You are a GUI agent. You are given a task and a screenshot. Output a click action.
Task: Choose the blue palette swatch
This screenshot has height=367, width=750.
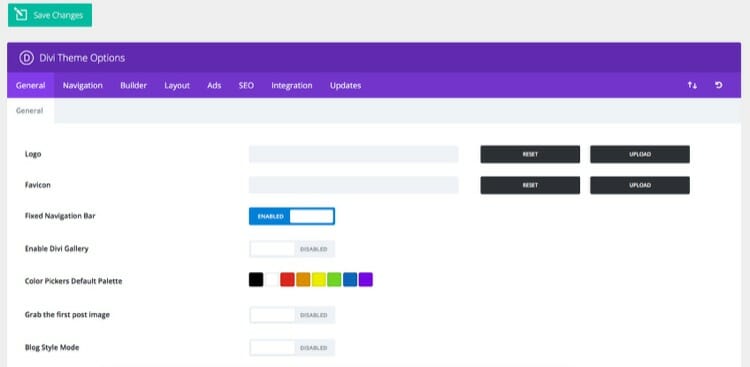350,280
